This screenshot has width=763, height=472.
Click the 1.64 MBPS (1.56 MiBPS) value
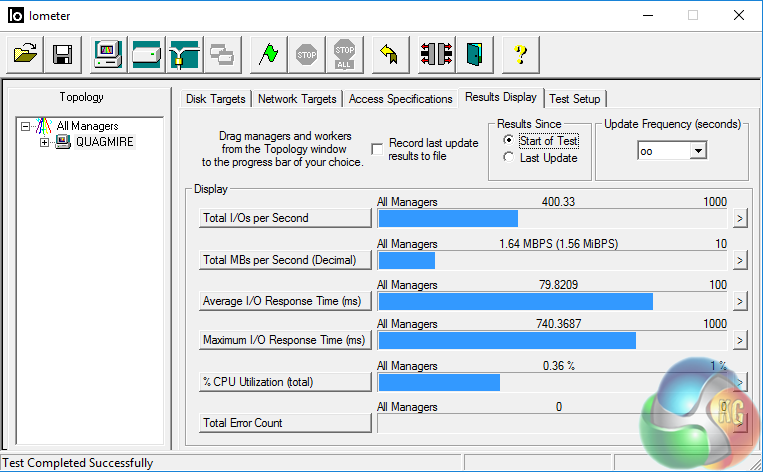click(x=559, y=244)
